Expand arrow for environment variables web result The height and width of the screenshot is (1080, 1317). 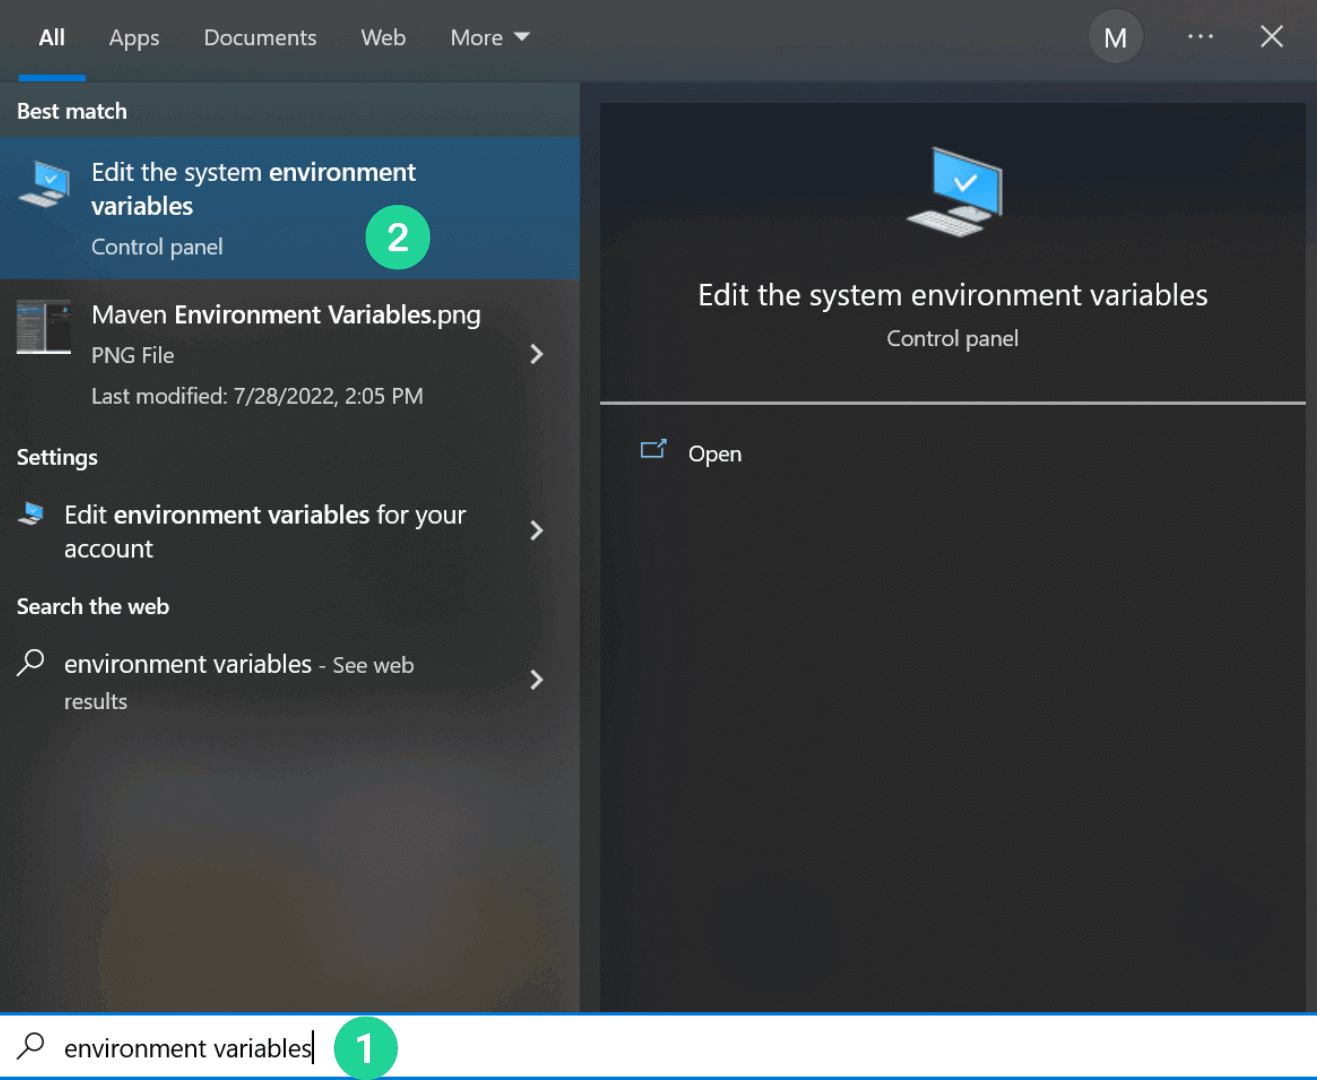(537, 680)
